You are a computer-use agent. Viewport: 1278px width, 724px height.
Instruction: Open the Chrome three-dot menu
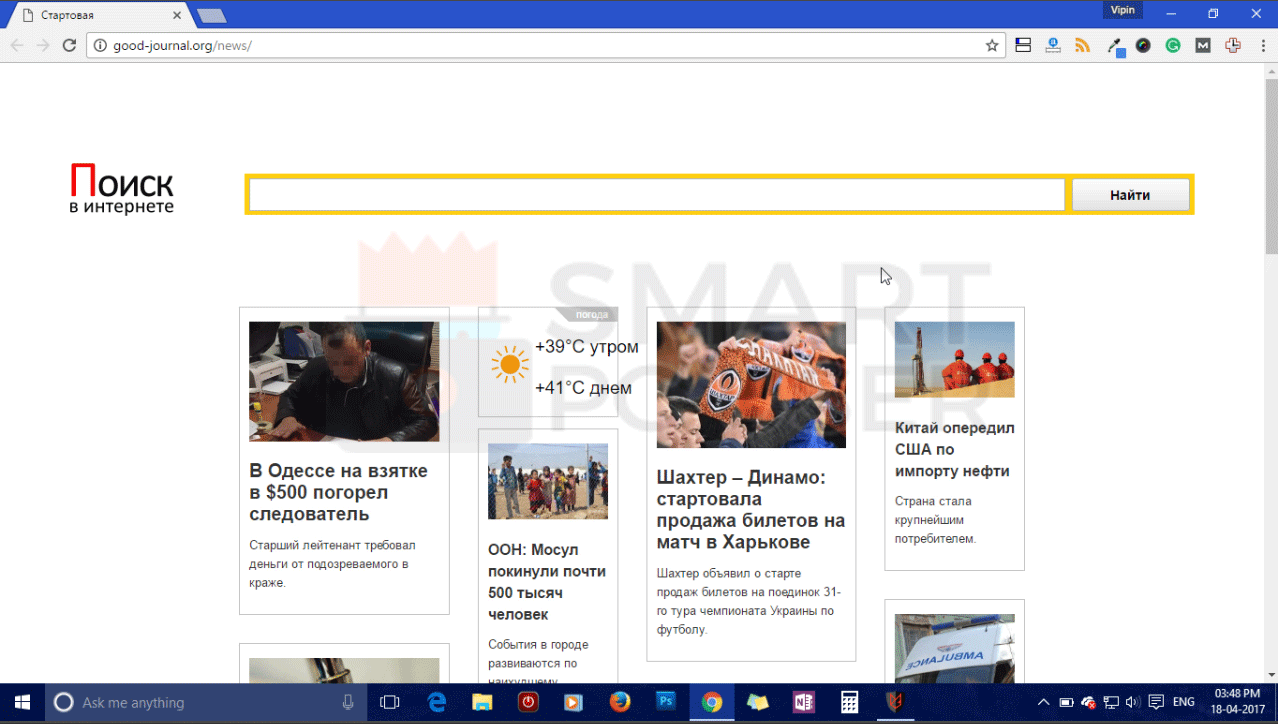(1259, 45)
